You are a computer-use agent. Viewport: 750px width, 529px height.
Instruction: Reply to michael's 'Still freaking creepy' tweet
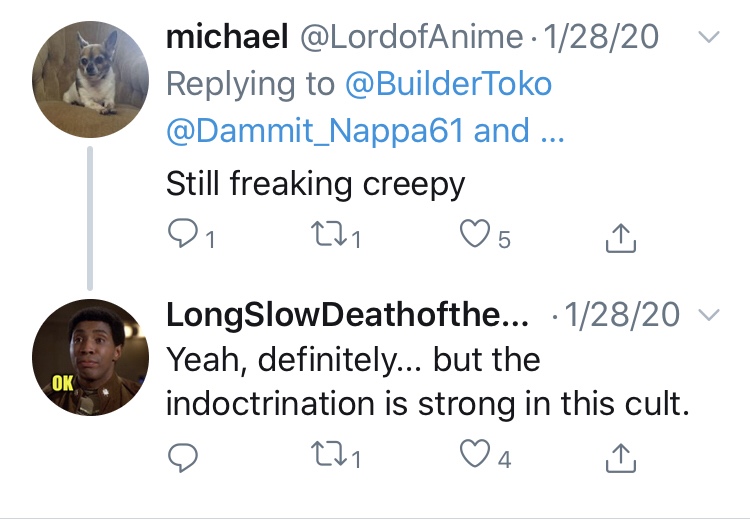183,233
